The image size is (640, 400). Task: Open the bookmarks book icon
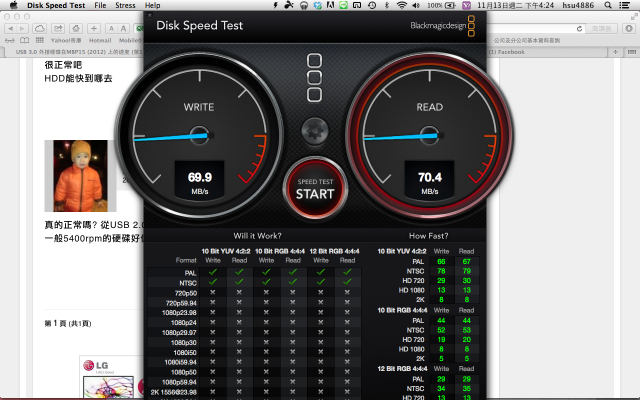(x=24, y=40)
